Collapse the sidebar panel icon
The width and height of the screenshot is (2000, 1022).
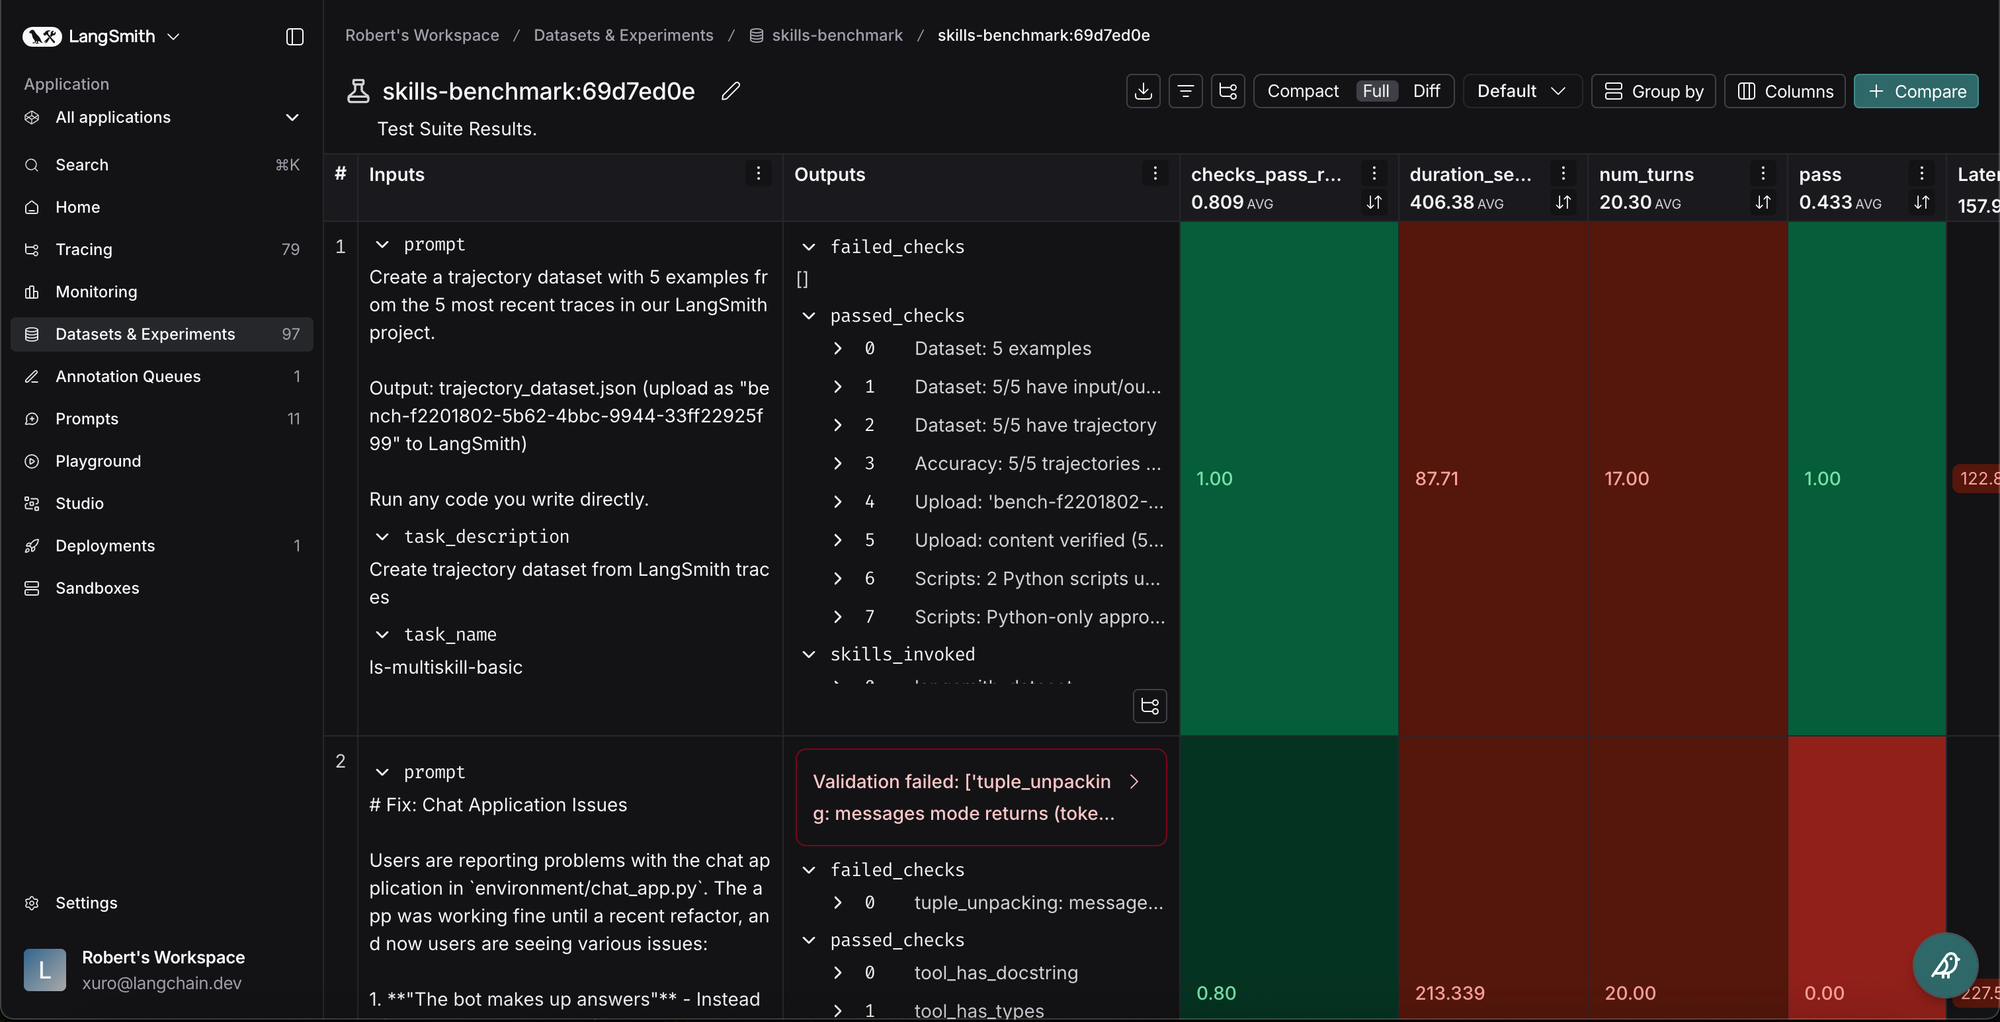(x=294, y=37)
